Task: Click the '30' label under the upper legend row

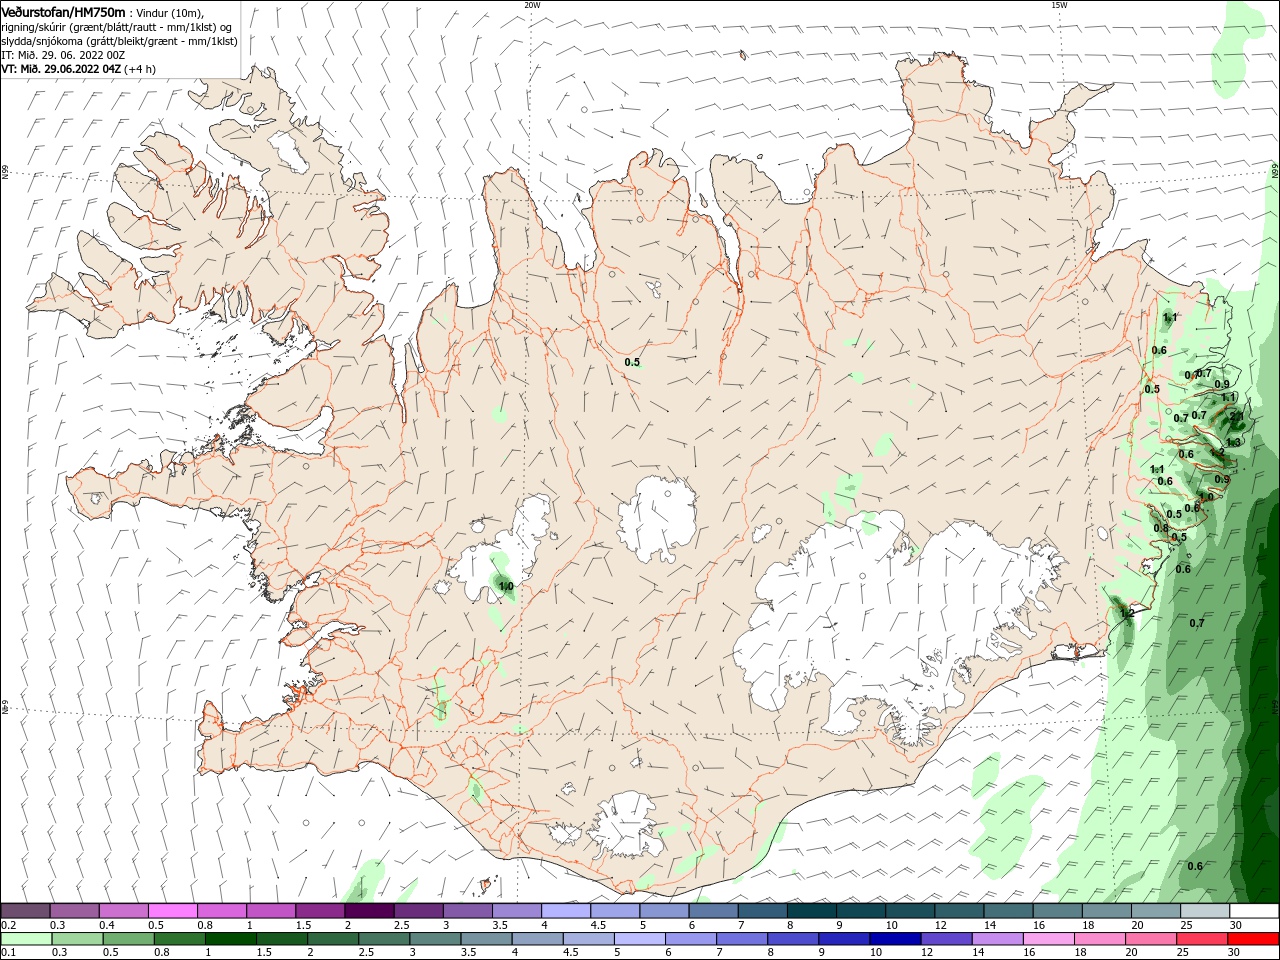Action: (x=1236, y=925)
